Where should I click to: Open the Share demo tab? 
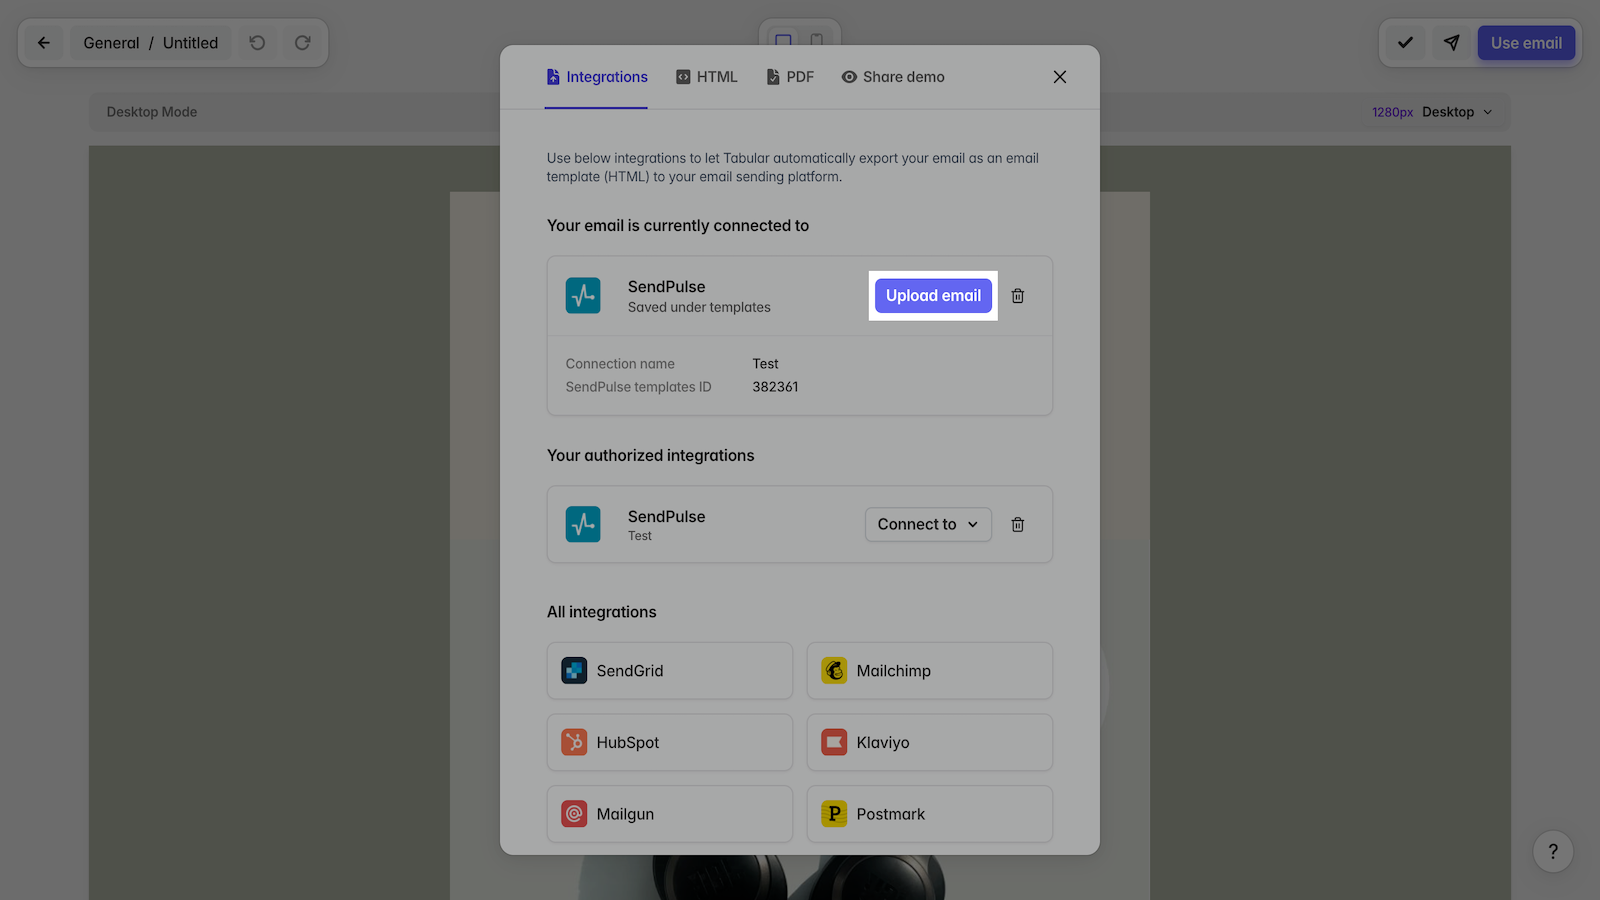click(893, 77)
